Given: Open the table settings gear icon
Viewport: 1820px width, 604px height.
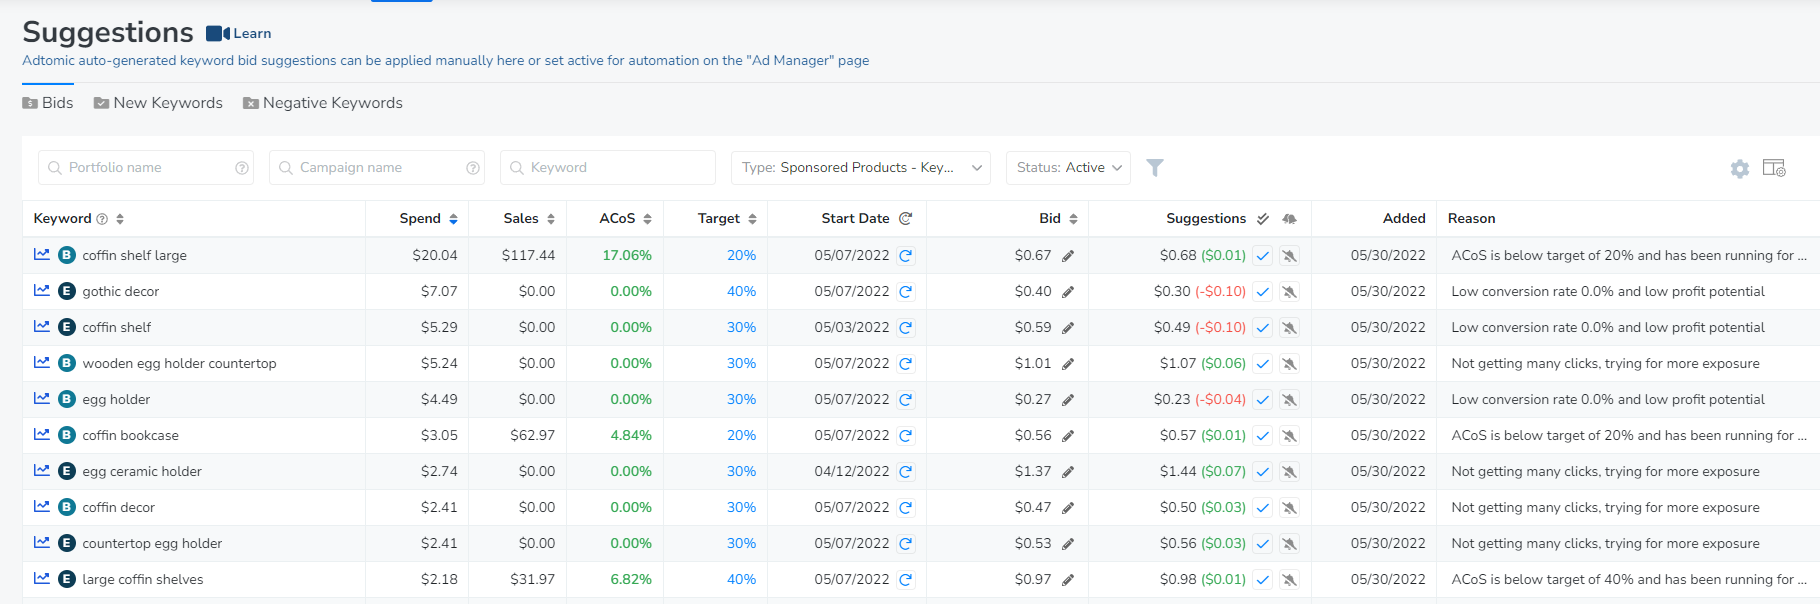Looking at the screenshot, I should click(1740, 169).
